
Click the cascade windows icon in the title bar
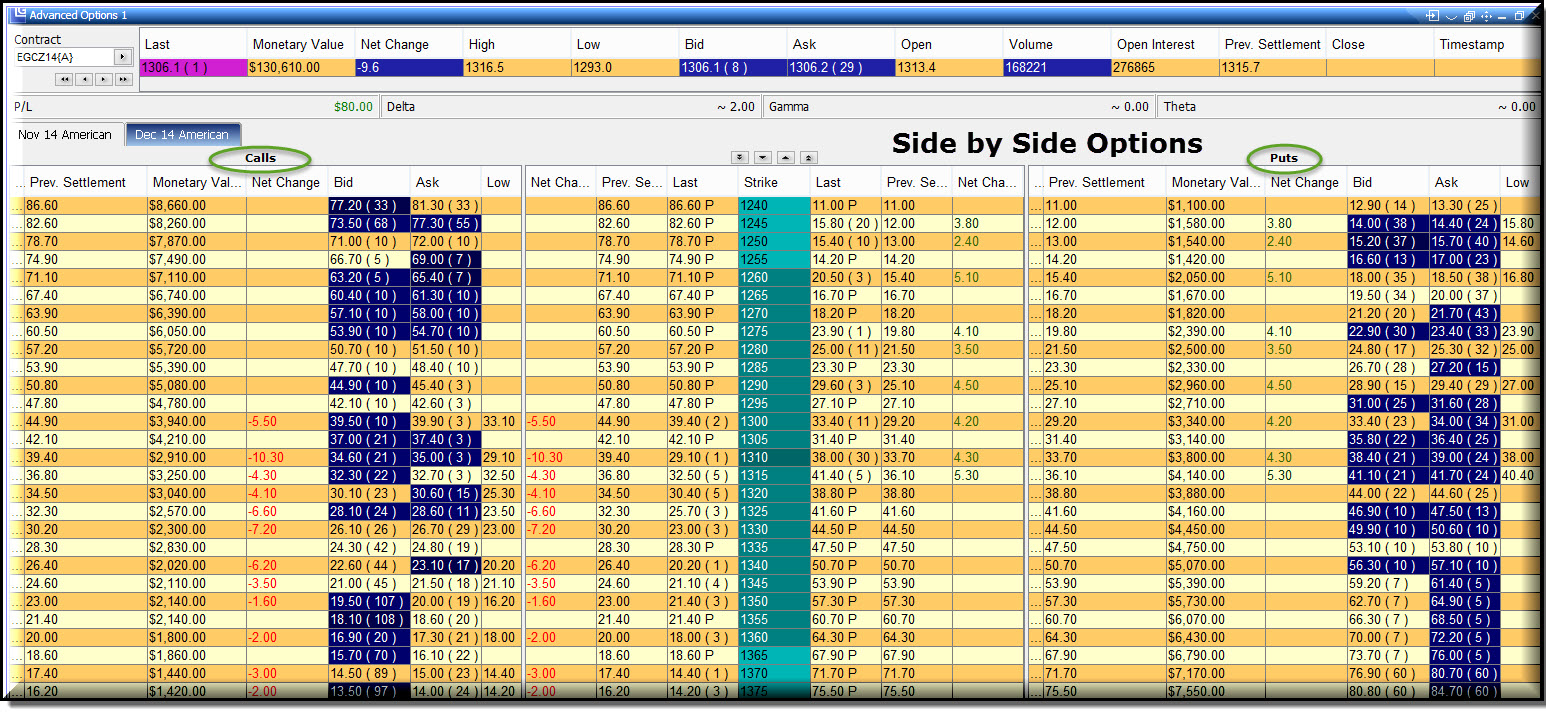pos(1468,16)
